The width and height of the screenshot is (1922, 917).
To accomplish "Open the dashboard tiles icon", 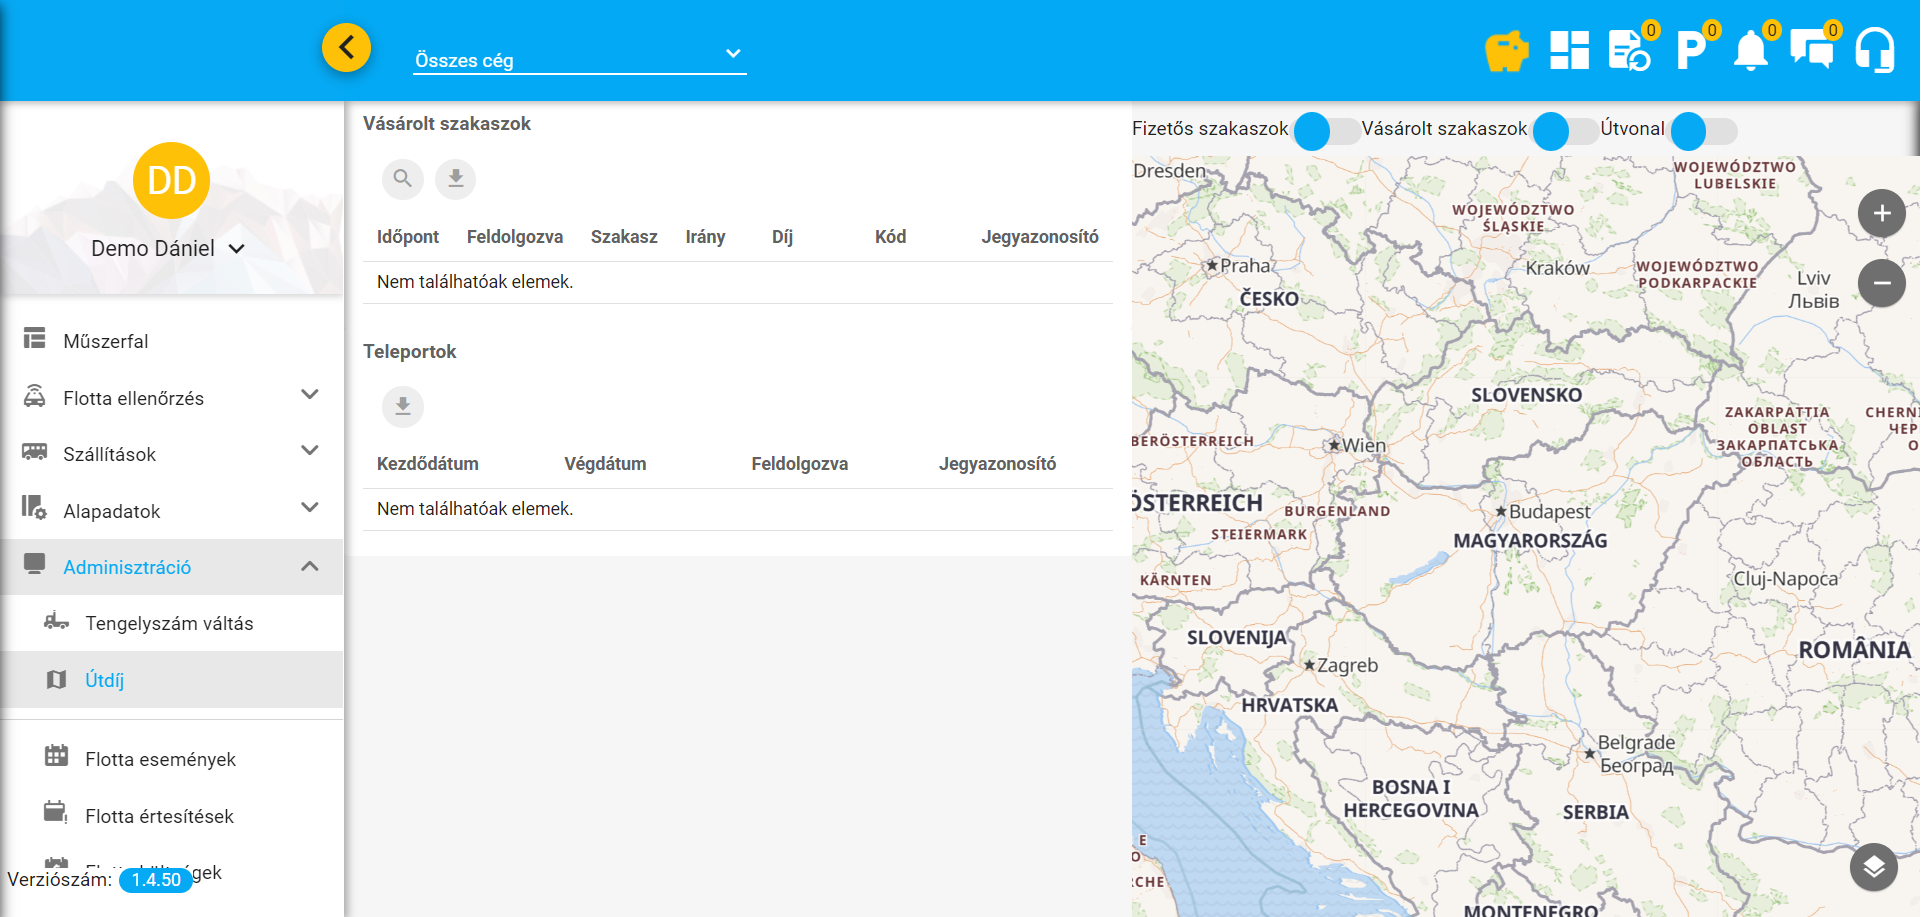I will point(1569,50).
